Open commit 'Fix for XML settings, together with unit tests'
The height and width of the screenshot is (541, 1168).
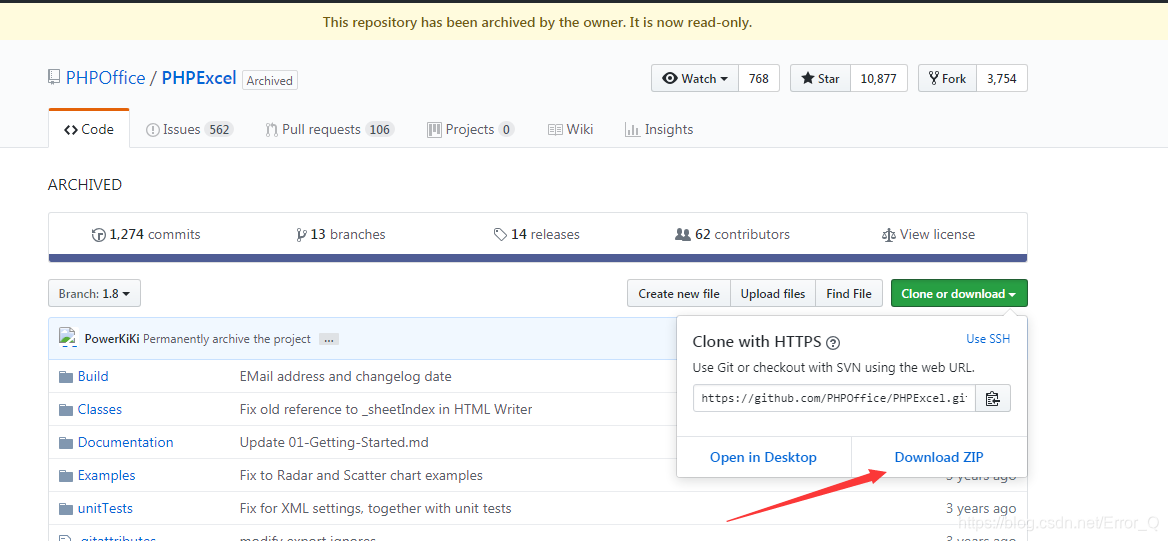(375, 509)
